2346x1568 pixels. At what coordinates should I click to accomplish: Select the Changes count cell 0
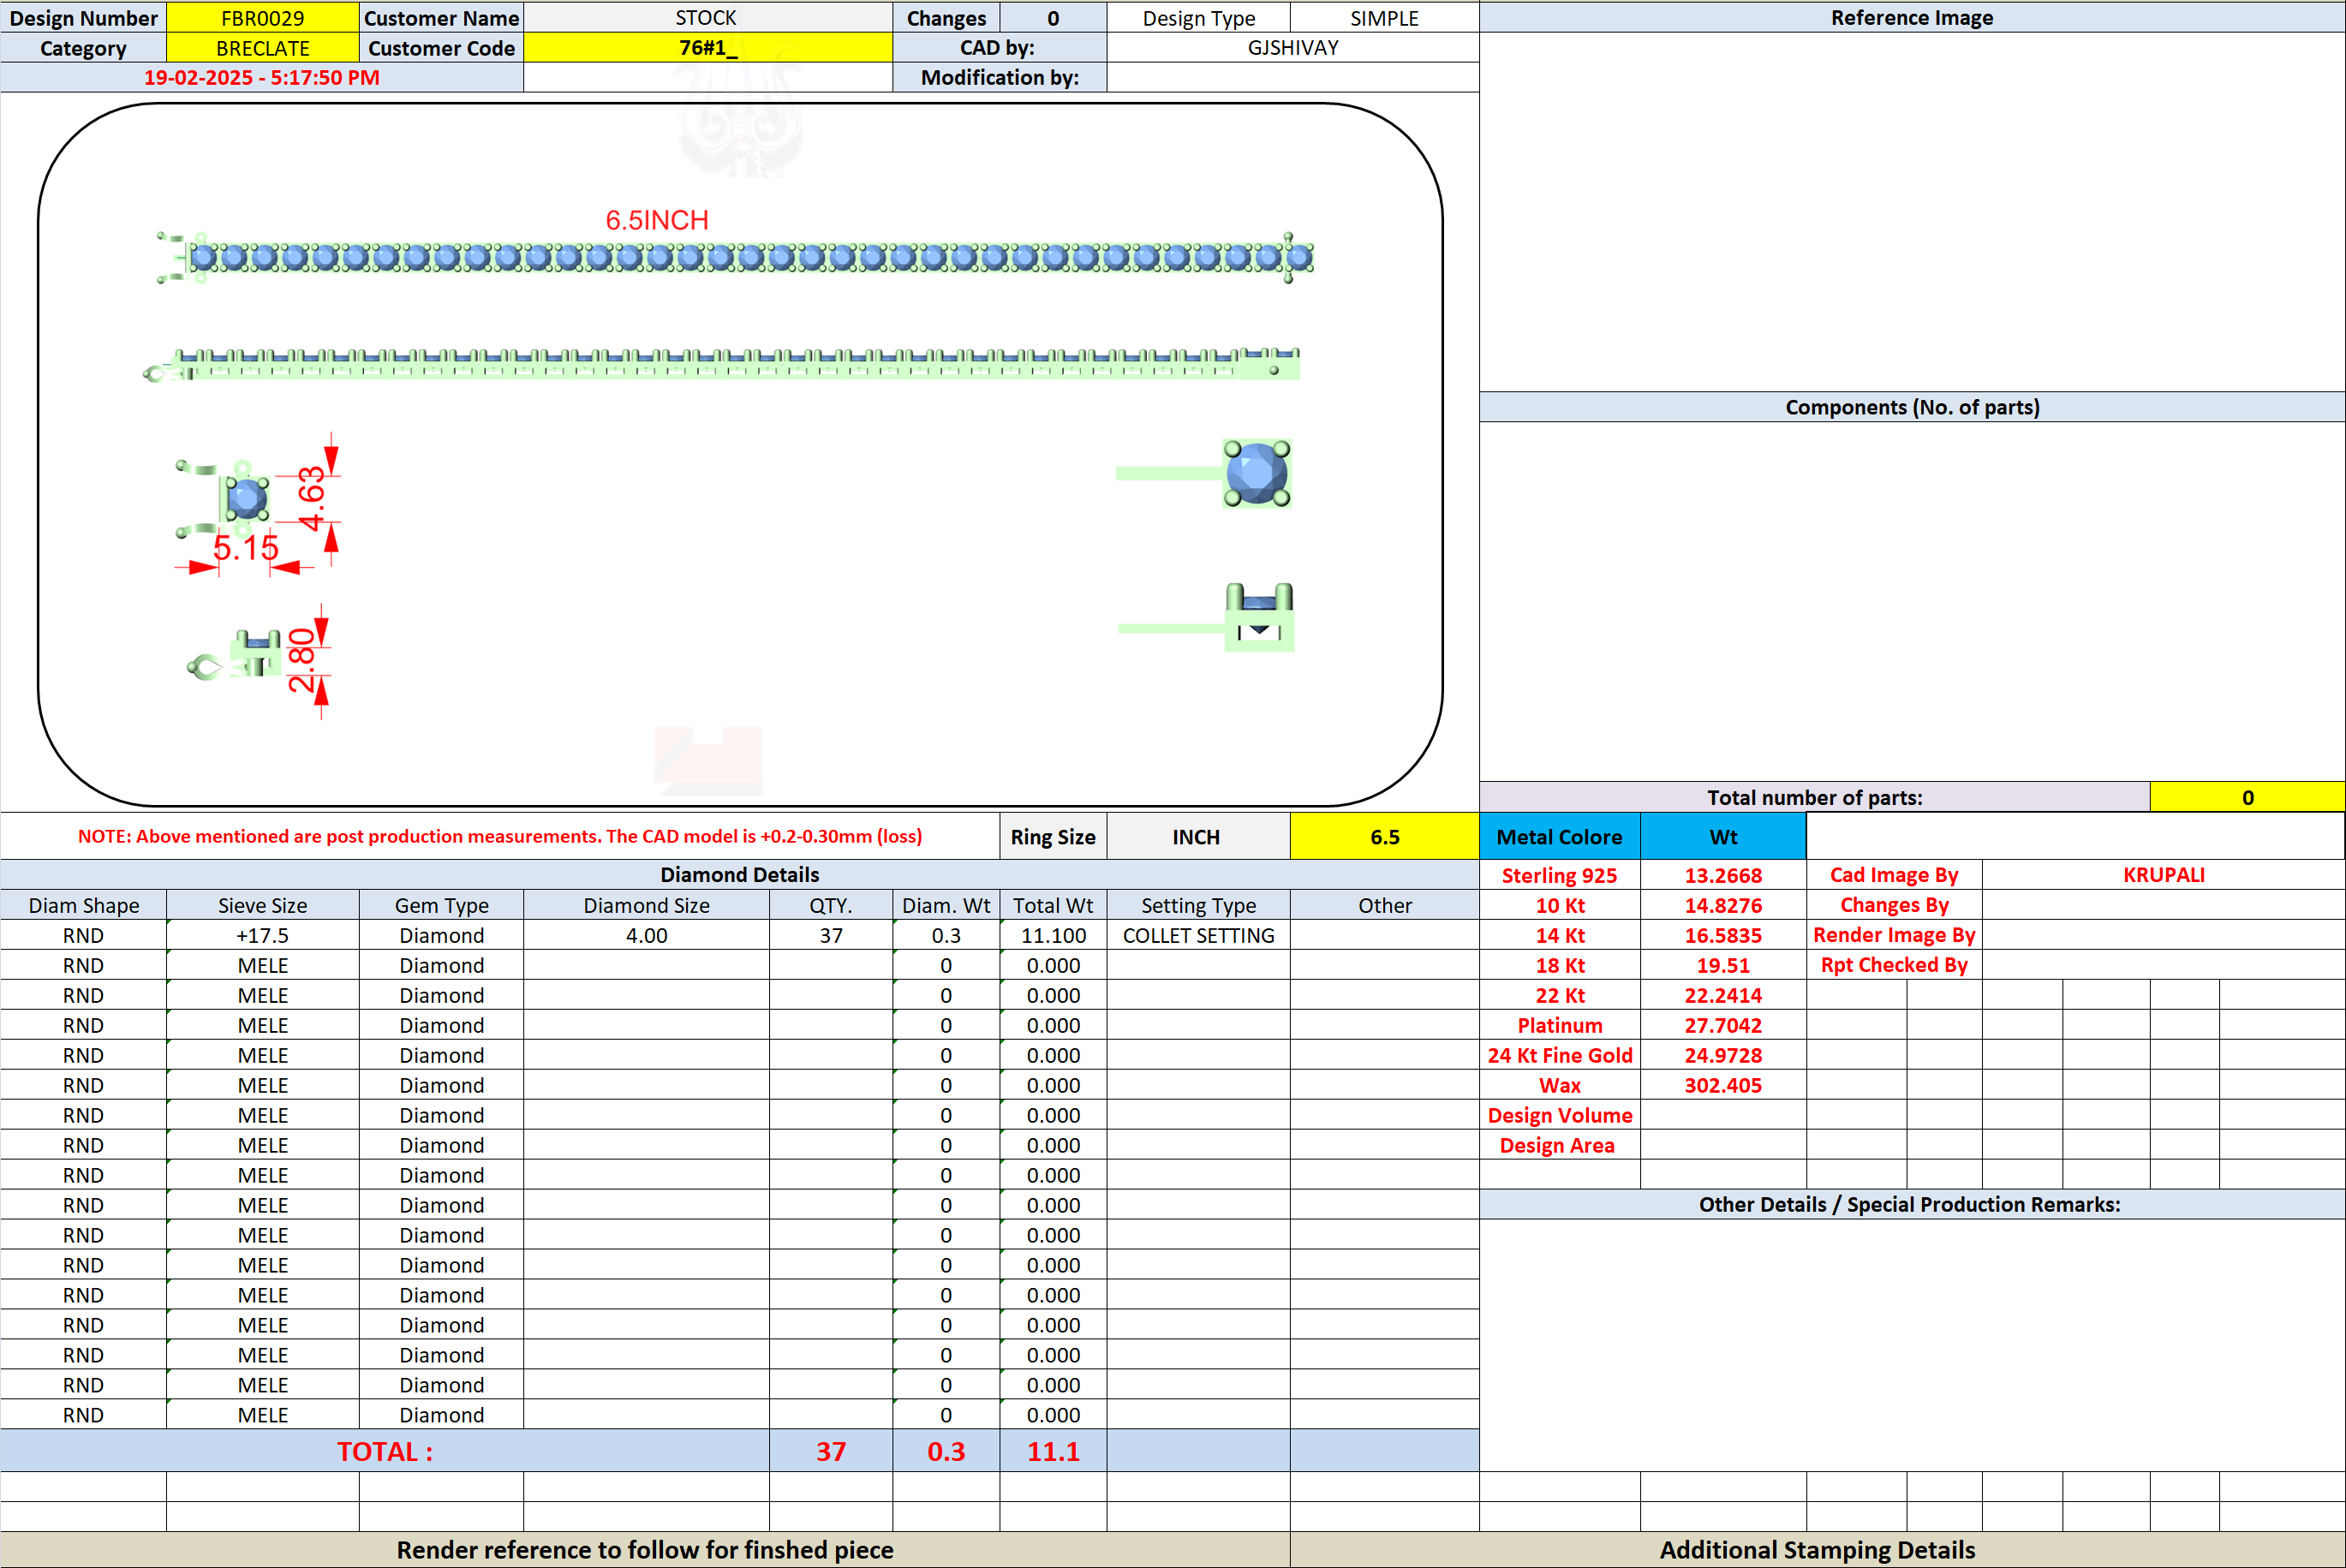pyautogui.click(x=1053, y=18)
